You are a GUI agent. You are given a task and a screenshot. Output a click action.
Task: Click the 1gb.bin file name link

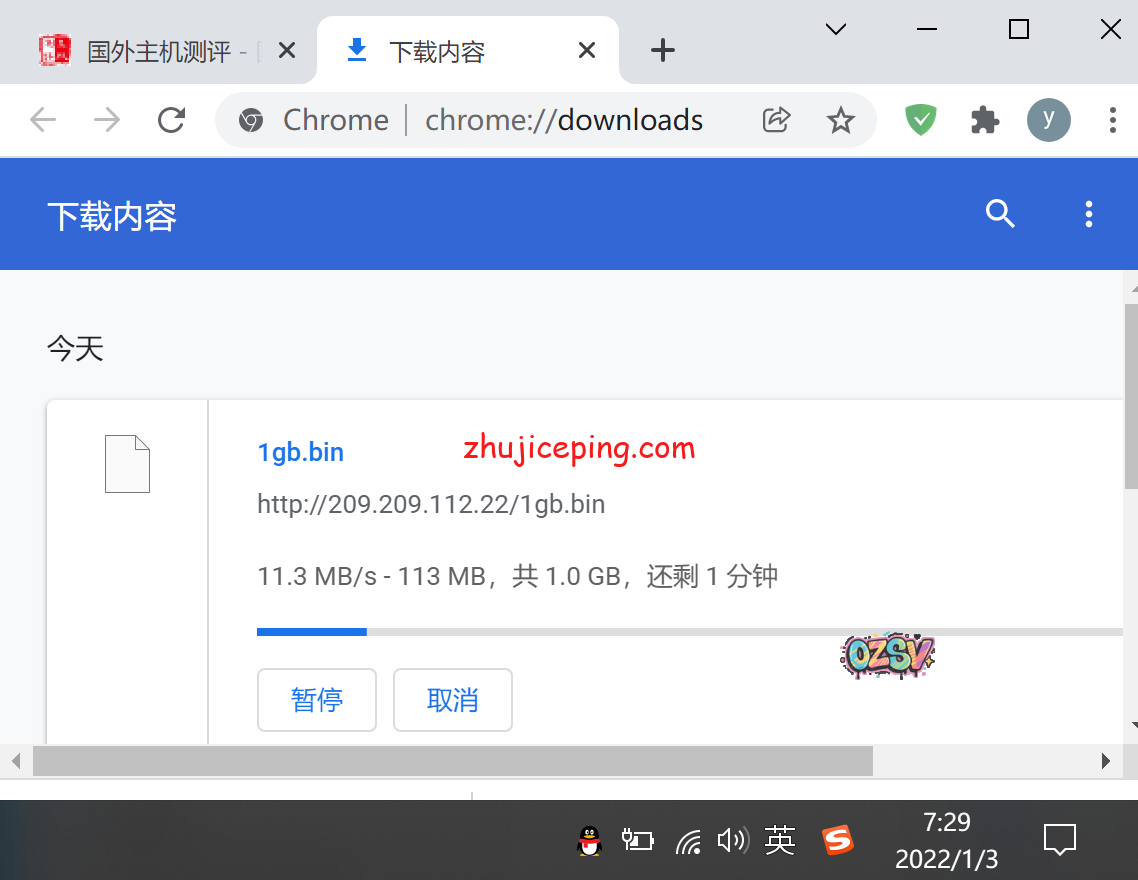[300, 452]
